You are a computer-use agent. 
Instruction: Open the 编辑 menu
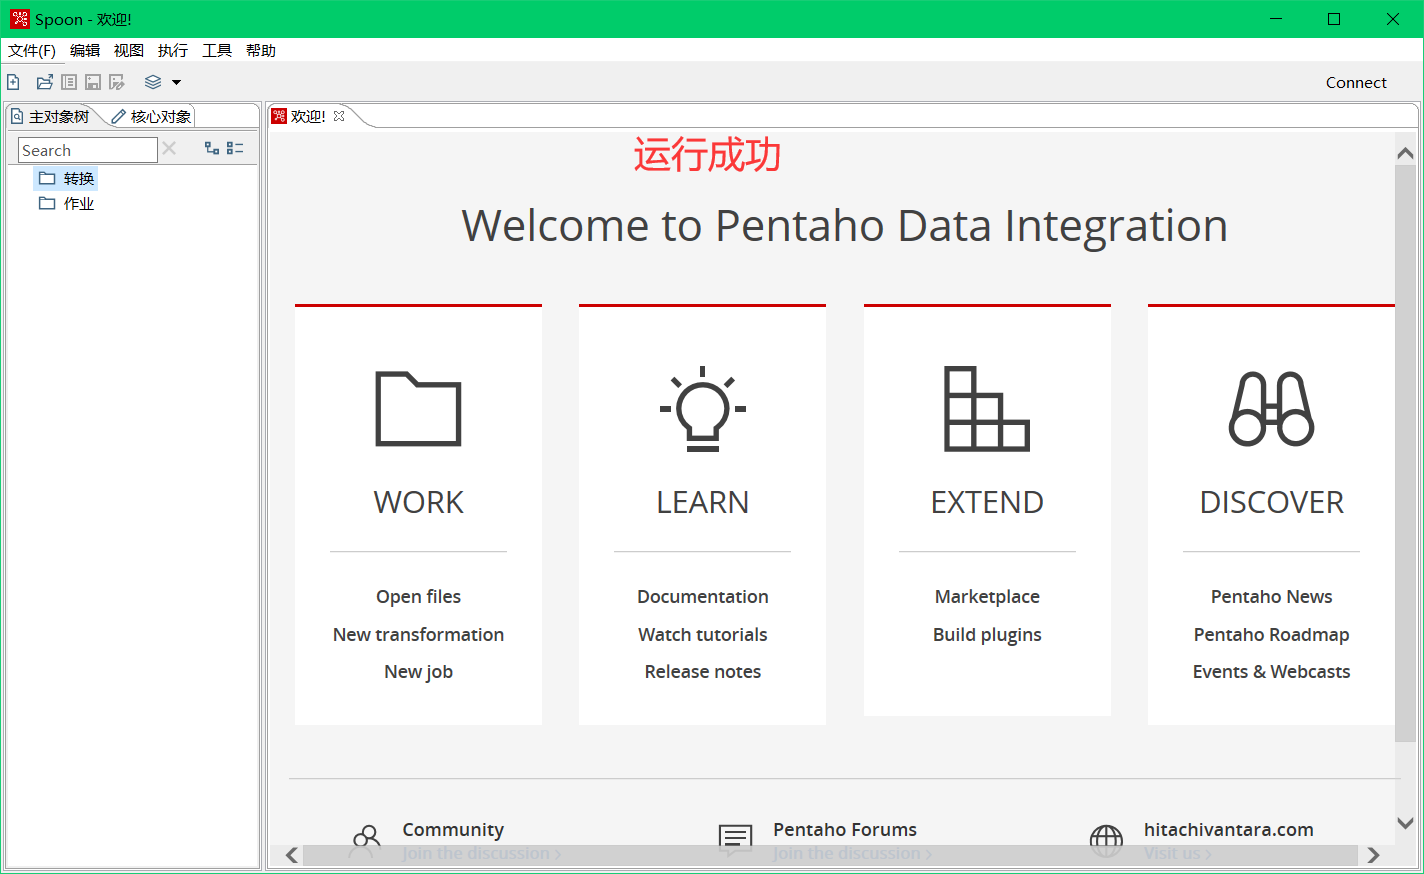[85, 50]
